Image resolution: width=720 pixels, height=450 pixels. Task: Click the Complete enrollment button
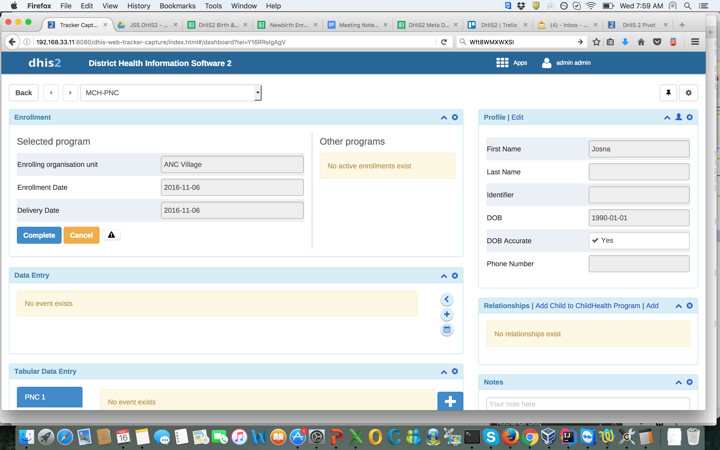click(39, 235)
